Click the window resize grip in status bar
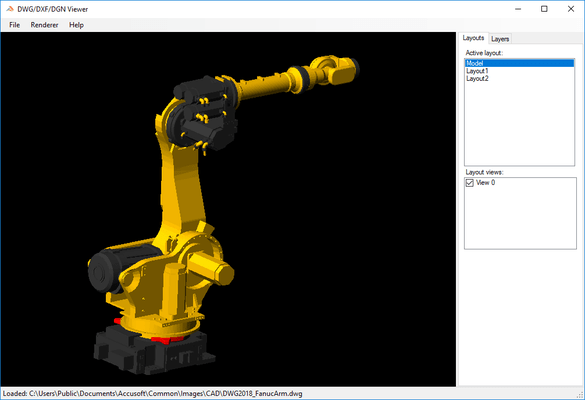Screen dimensions: 585x400 pyautogui.click(x=580, y=395)
